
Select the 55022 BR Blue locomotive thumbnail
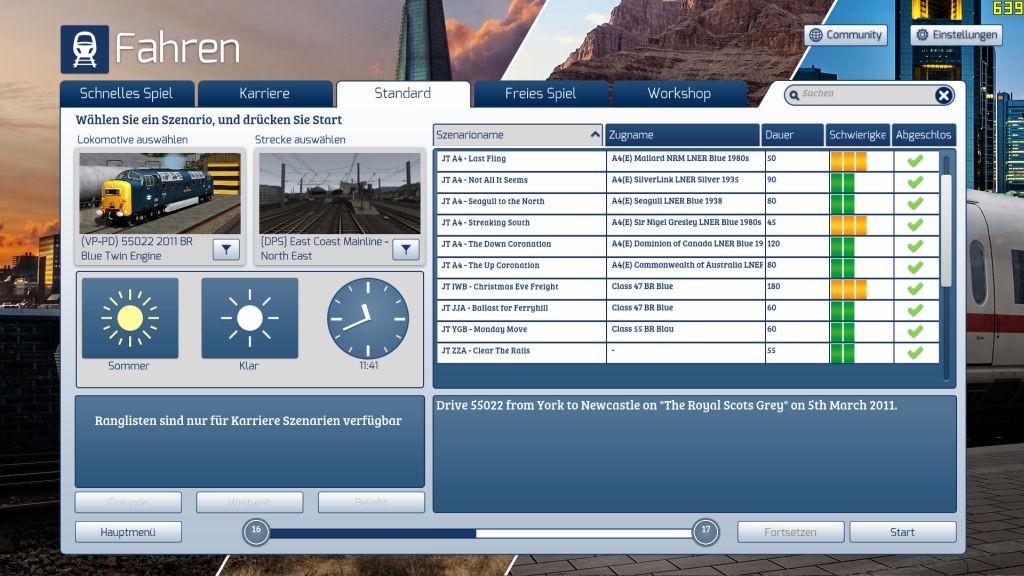tap(160, 193)
